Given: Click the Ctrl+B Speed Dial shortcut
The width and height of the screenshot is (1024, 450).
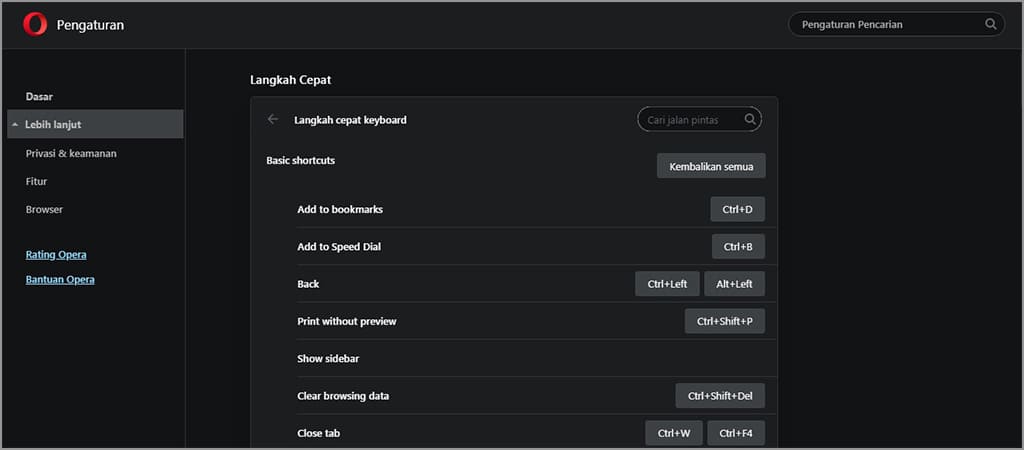Looking at the screenshot, I should 738,246.
